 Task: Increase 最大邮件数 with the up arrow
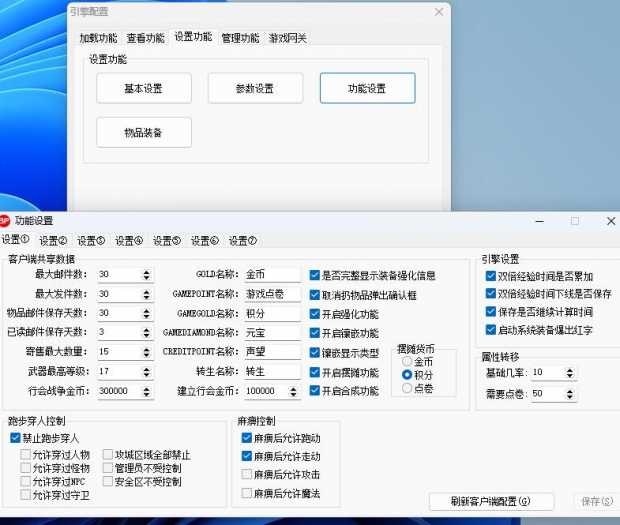coord(147,271)
